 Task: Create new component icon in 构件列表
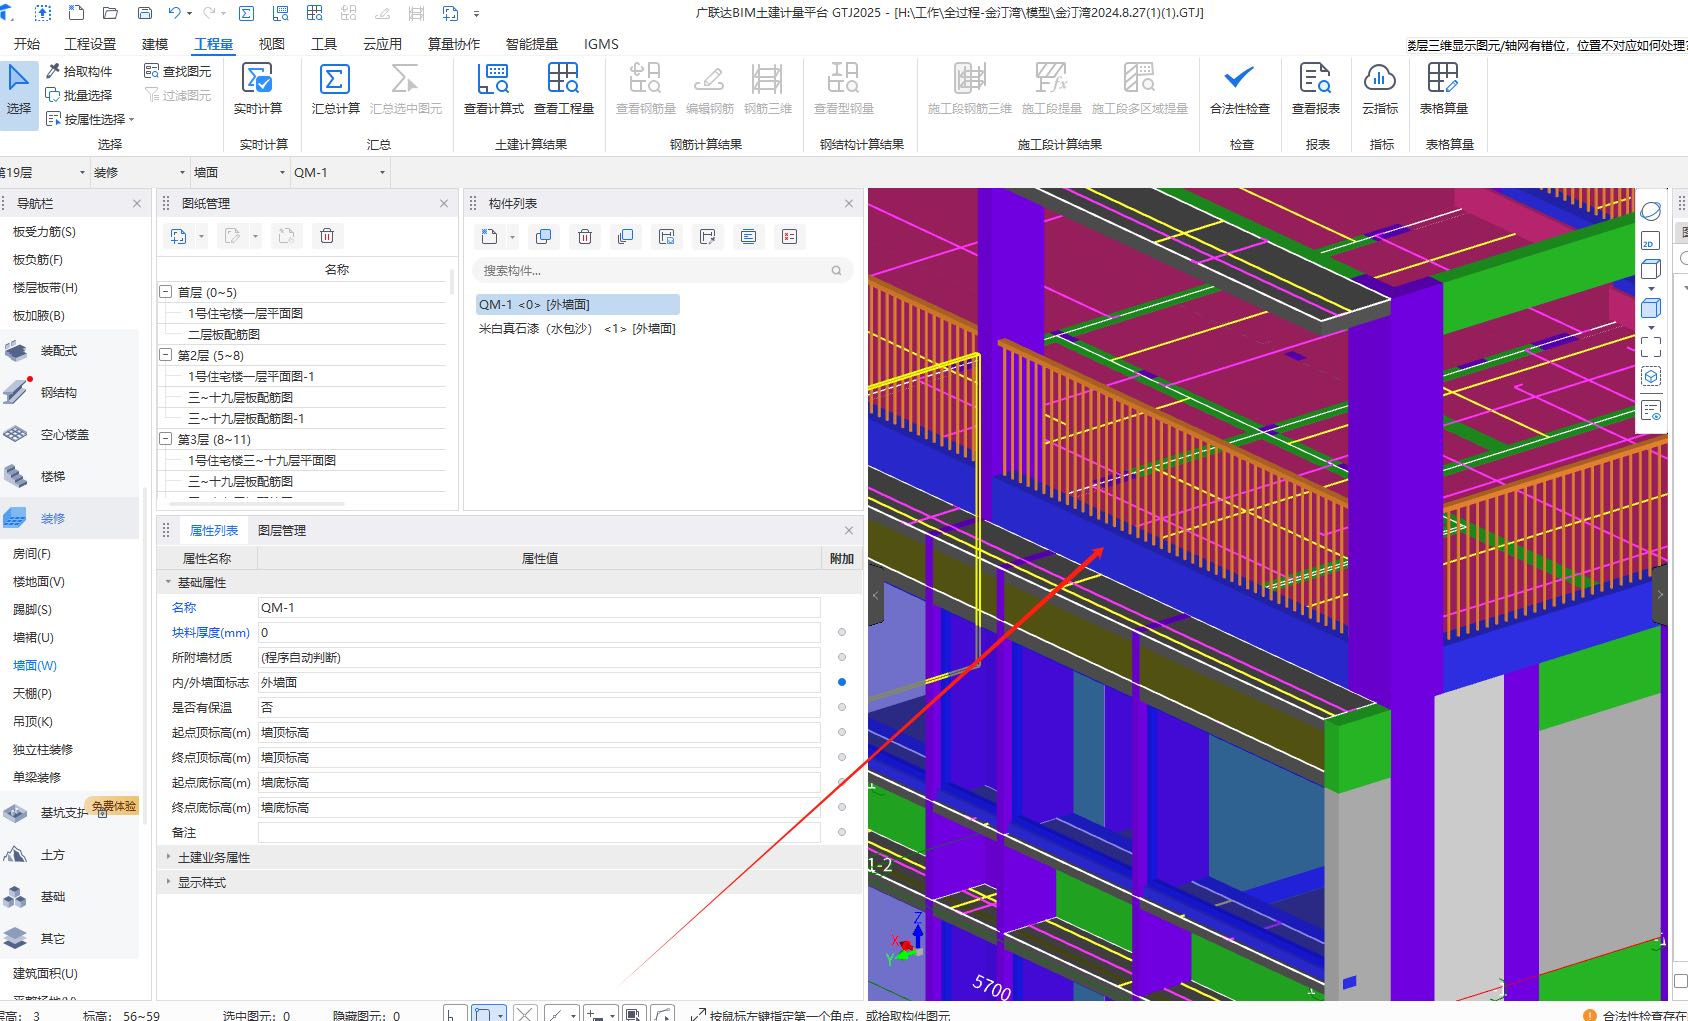click(x=489, y=237)
